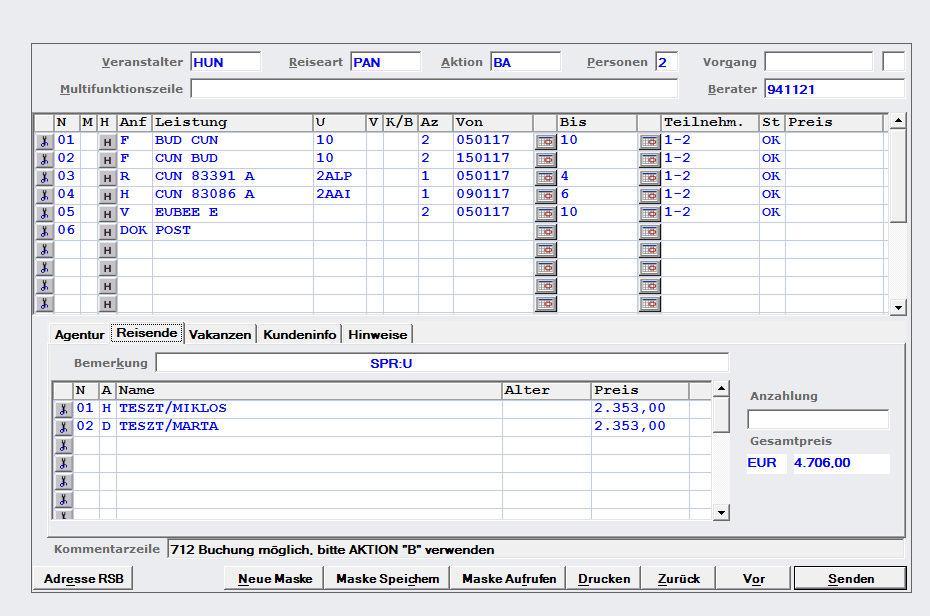The image size is (930, 616).
Task: Submit the booking with Senden
Action: (x=851, y=579)
